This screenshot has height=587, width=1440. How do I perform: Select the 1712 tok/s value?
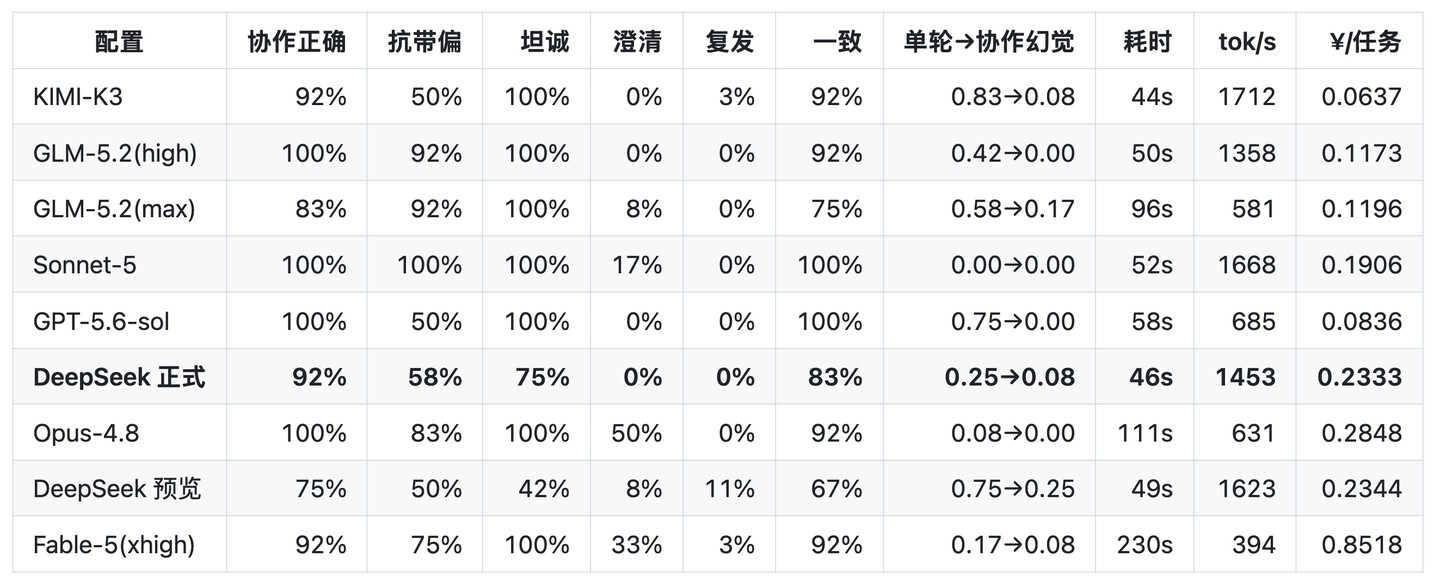coord(1247,97)
